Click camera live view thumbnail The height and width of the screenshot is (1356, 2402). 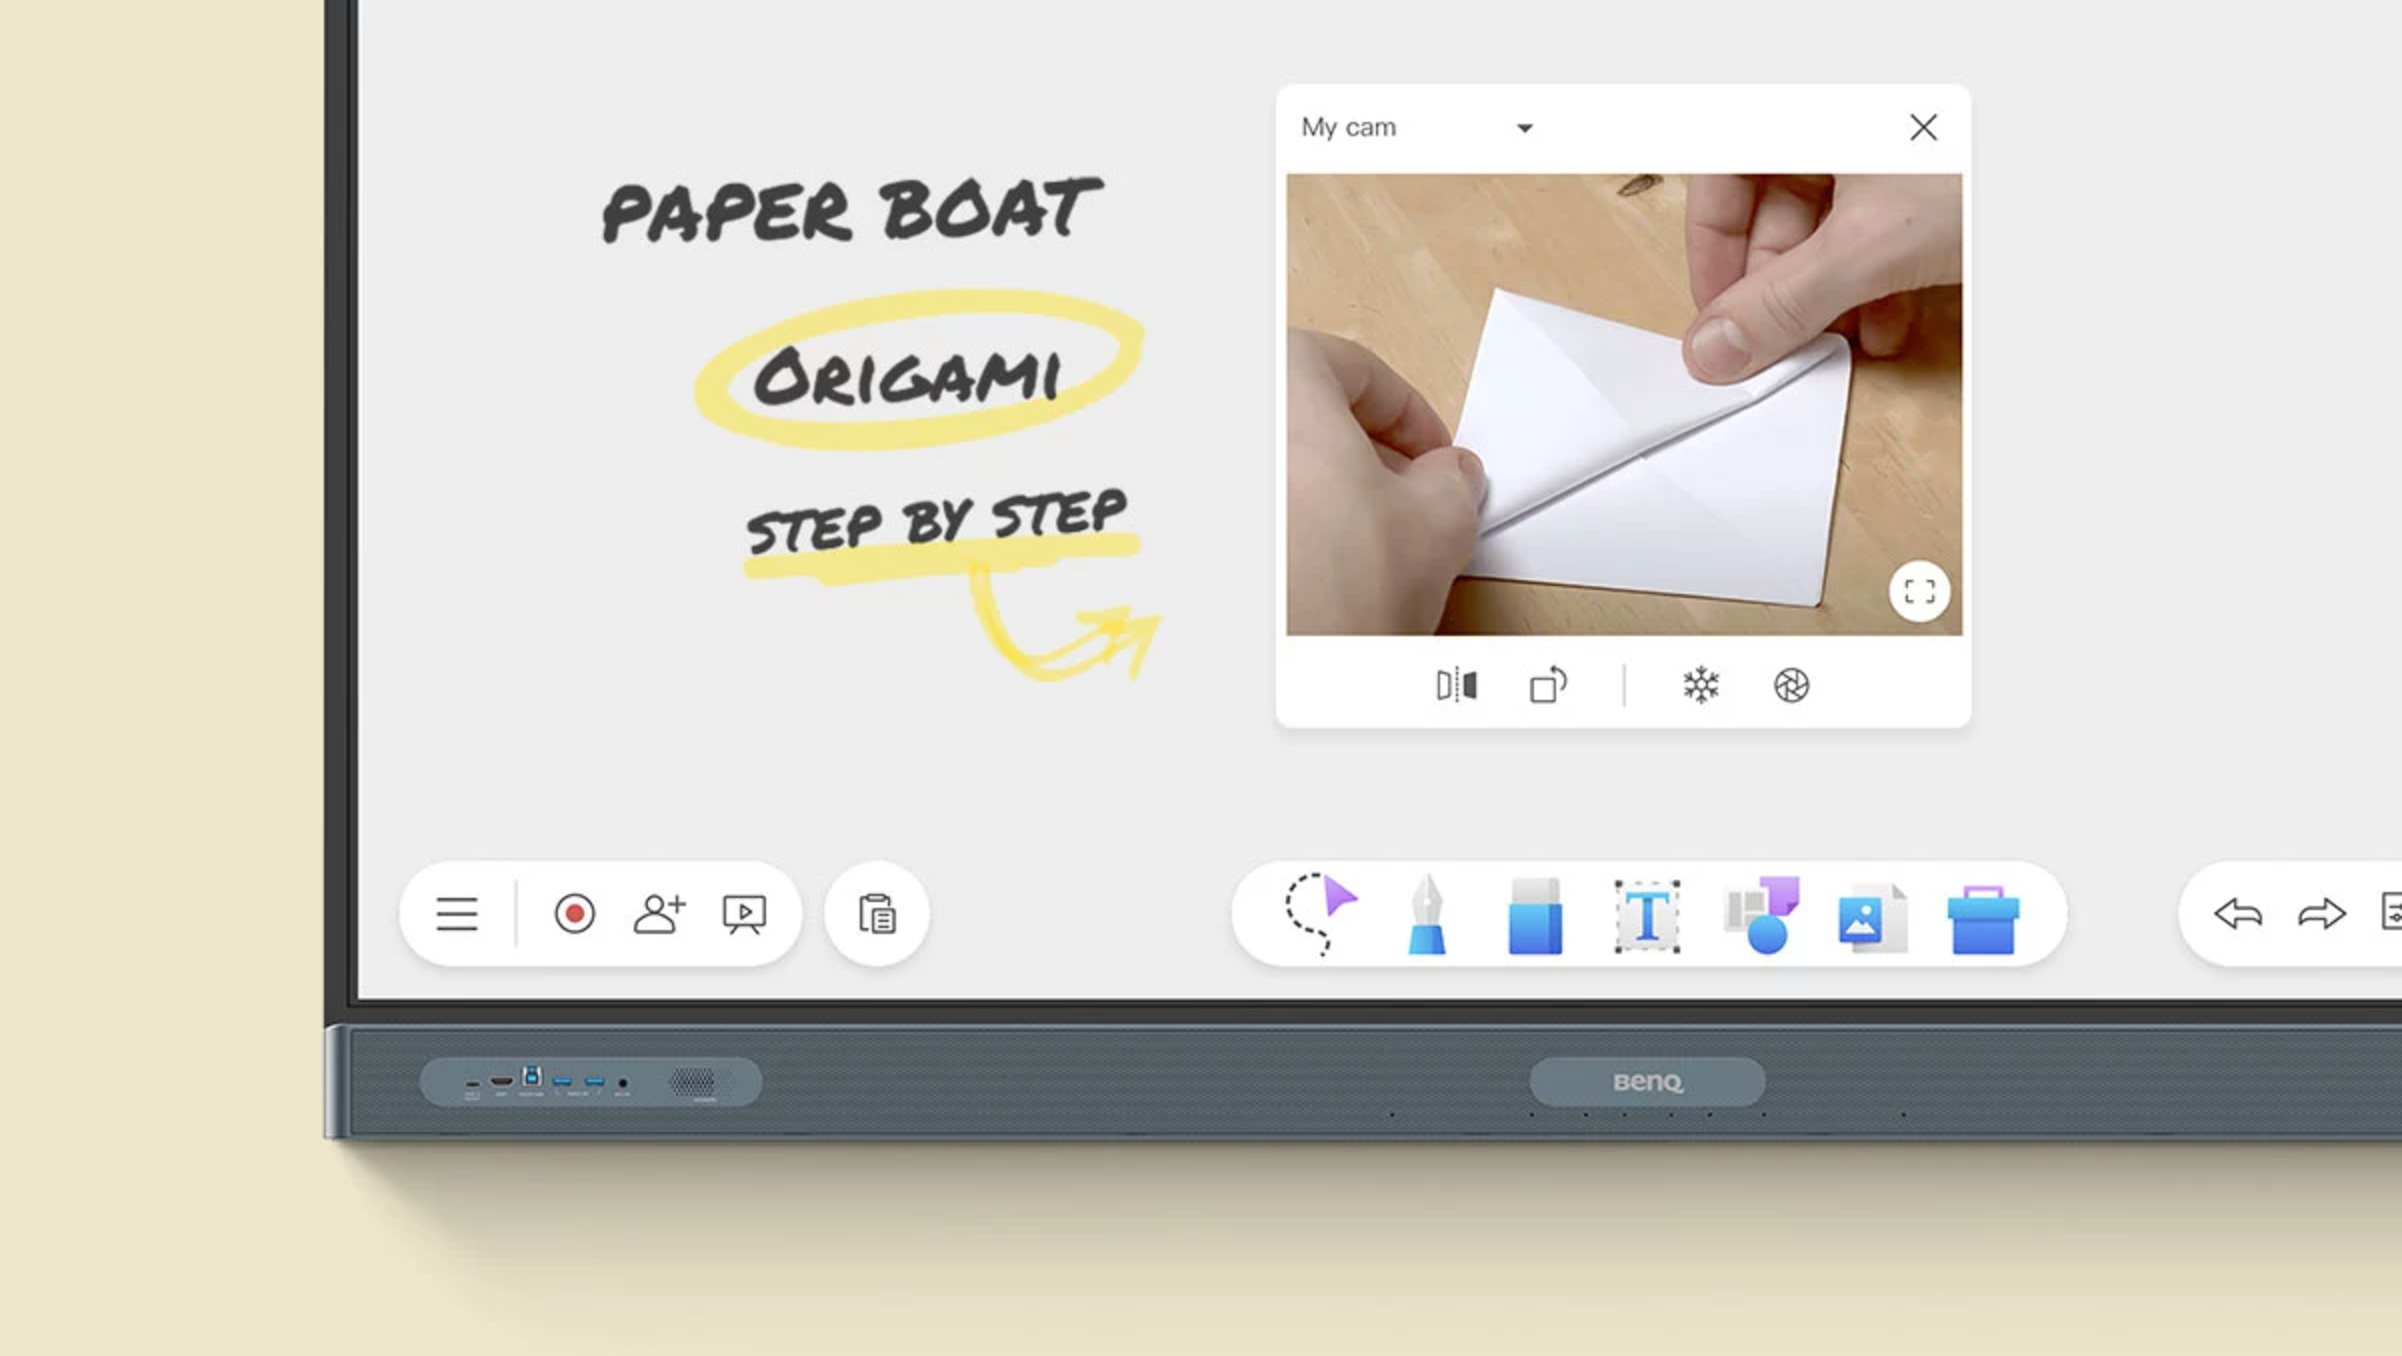1622,403
